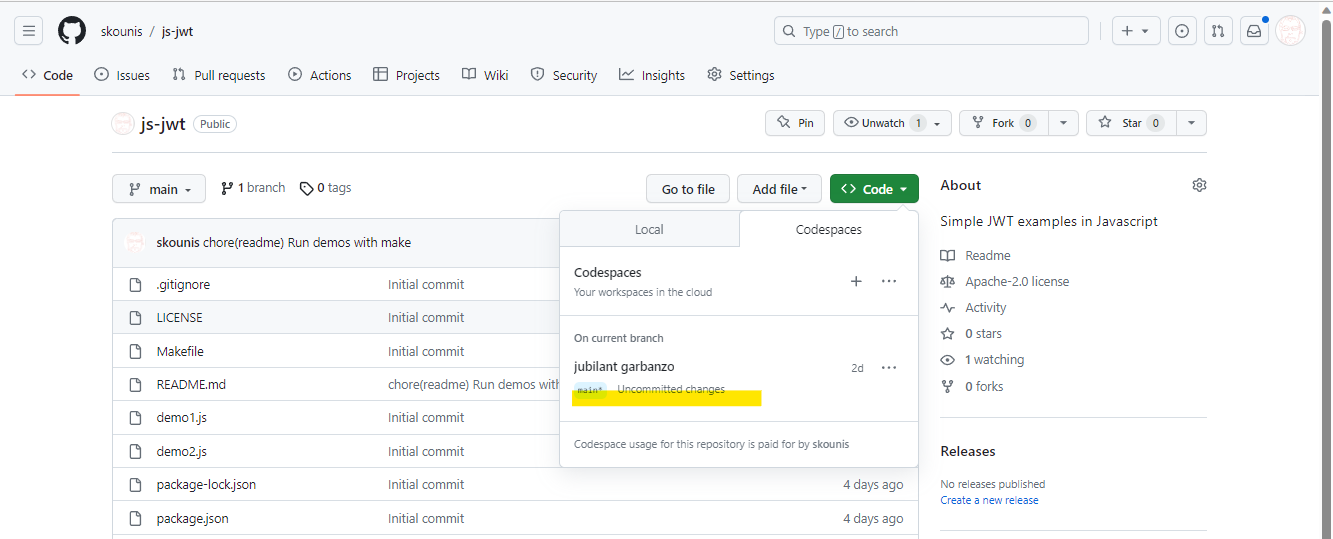Image resolution: width=1333 pixels, height=539 pixels.
Task: Open the jubilant garbanzo codespace
Action: 624,367
